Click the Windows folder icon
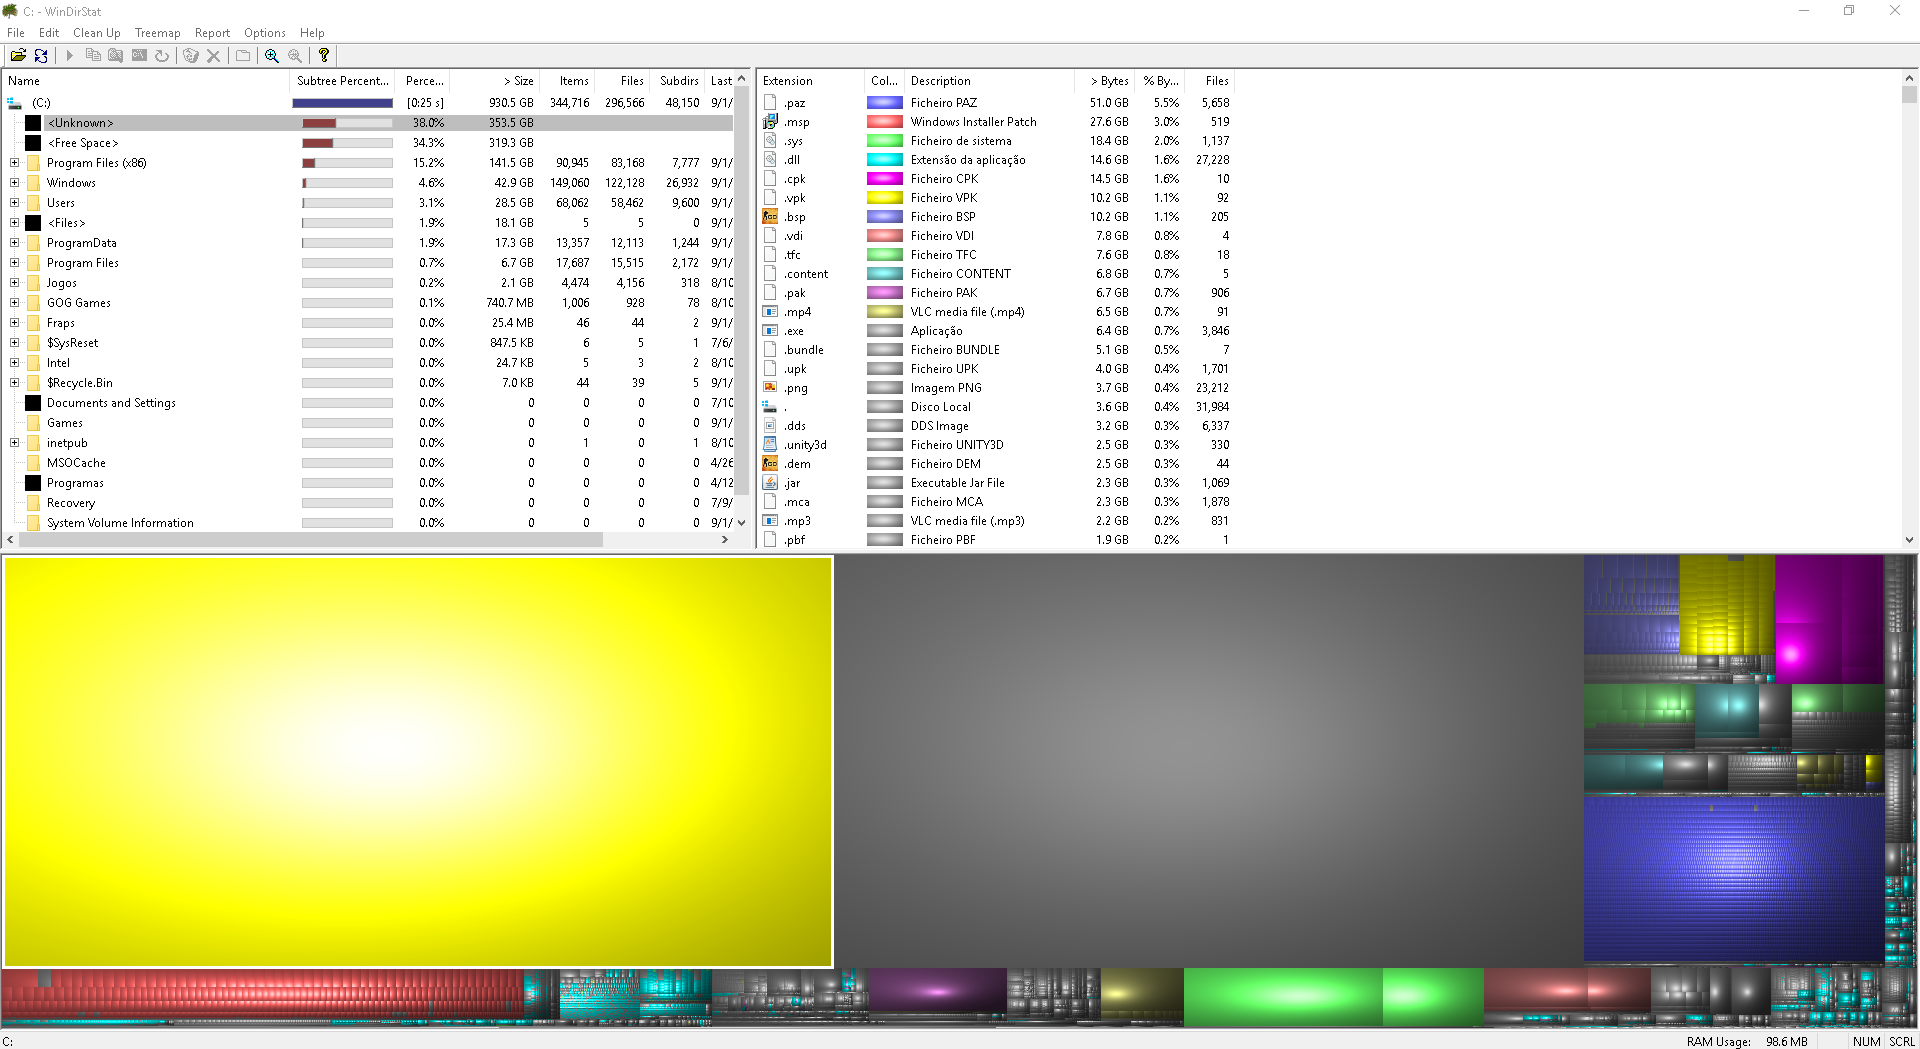This screenshot has height=1049, width=1920. [33, 183]
